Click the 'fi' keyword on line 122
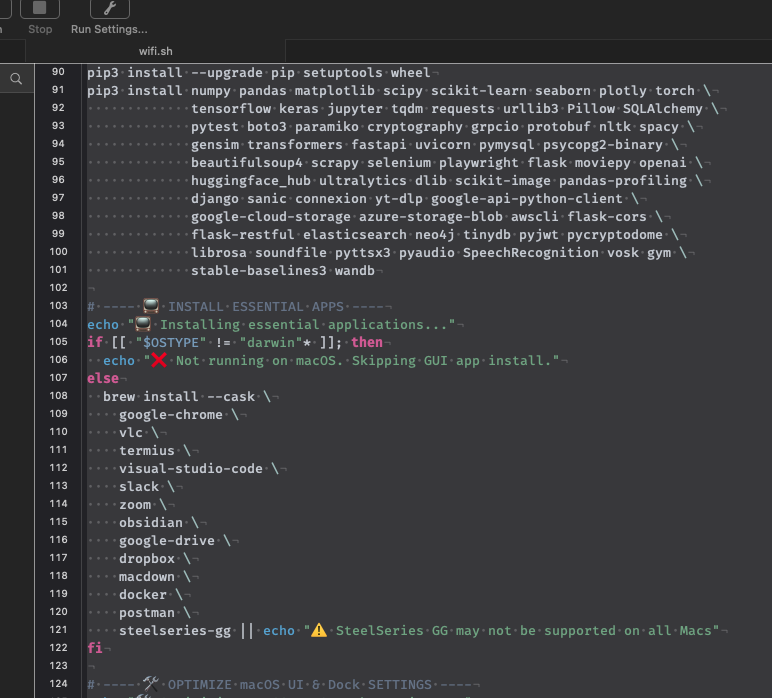The image size is (772, 698). pos(95,649)
